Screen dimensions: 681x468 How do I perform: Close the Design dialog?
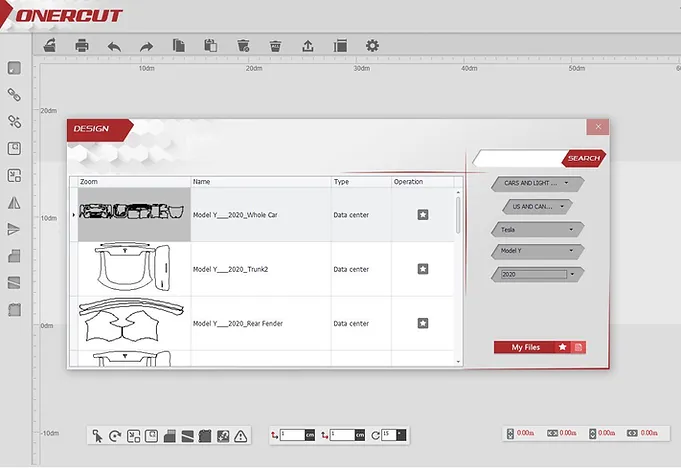tap(598, 127)
